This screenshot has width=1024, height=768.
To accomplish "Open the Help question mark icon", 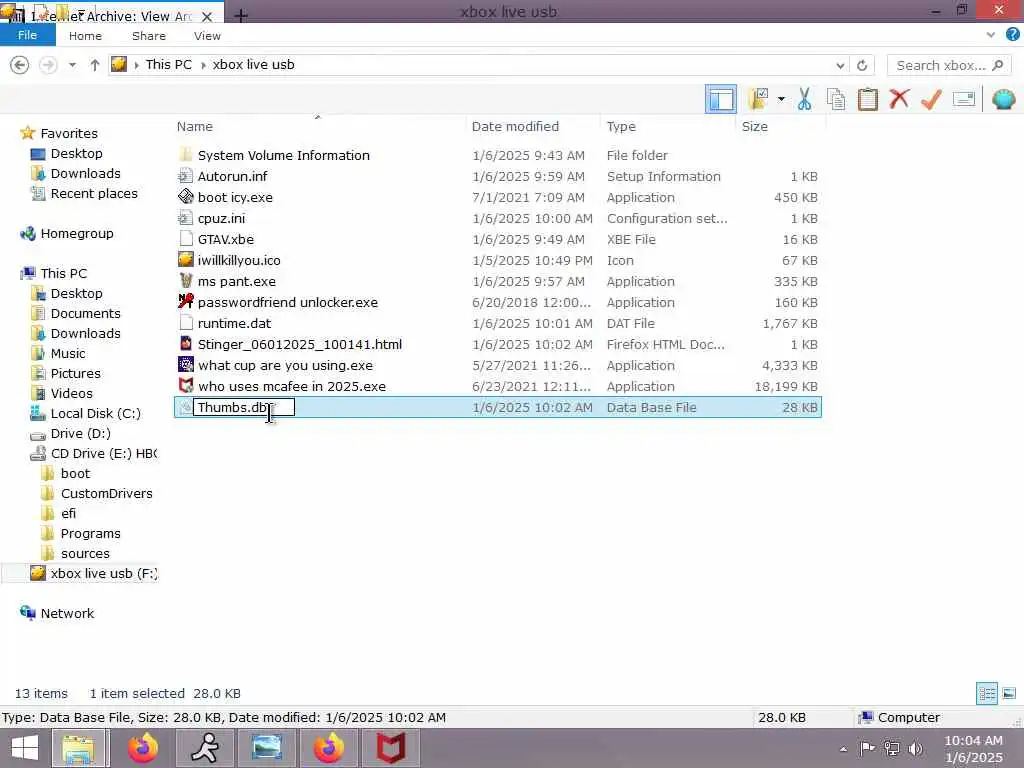I will (x=1012, y=35).
